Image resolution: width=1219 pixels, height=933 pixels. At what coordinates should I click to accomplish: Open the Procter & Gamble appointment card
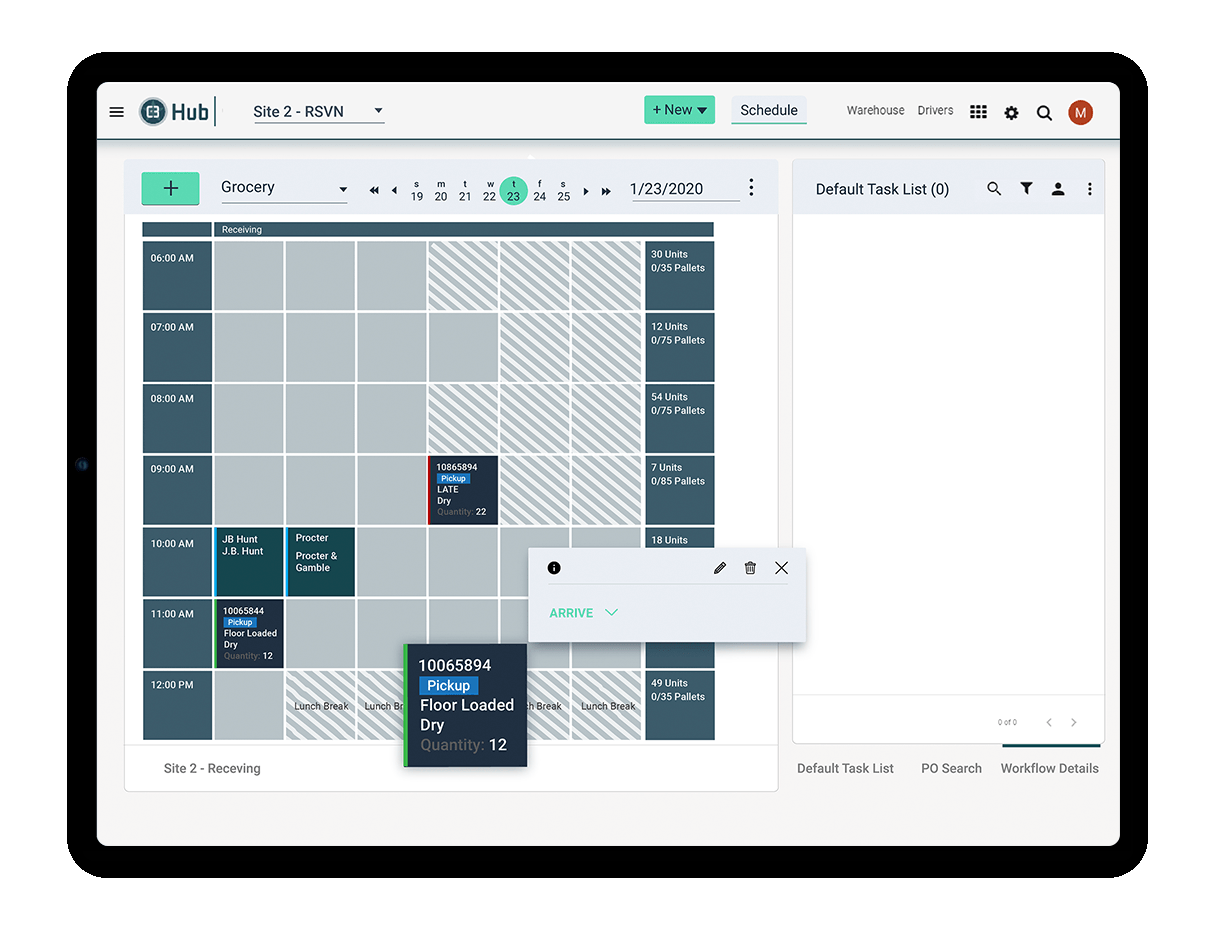pos(320,562)
